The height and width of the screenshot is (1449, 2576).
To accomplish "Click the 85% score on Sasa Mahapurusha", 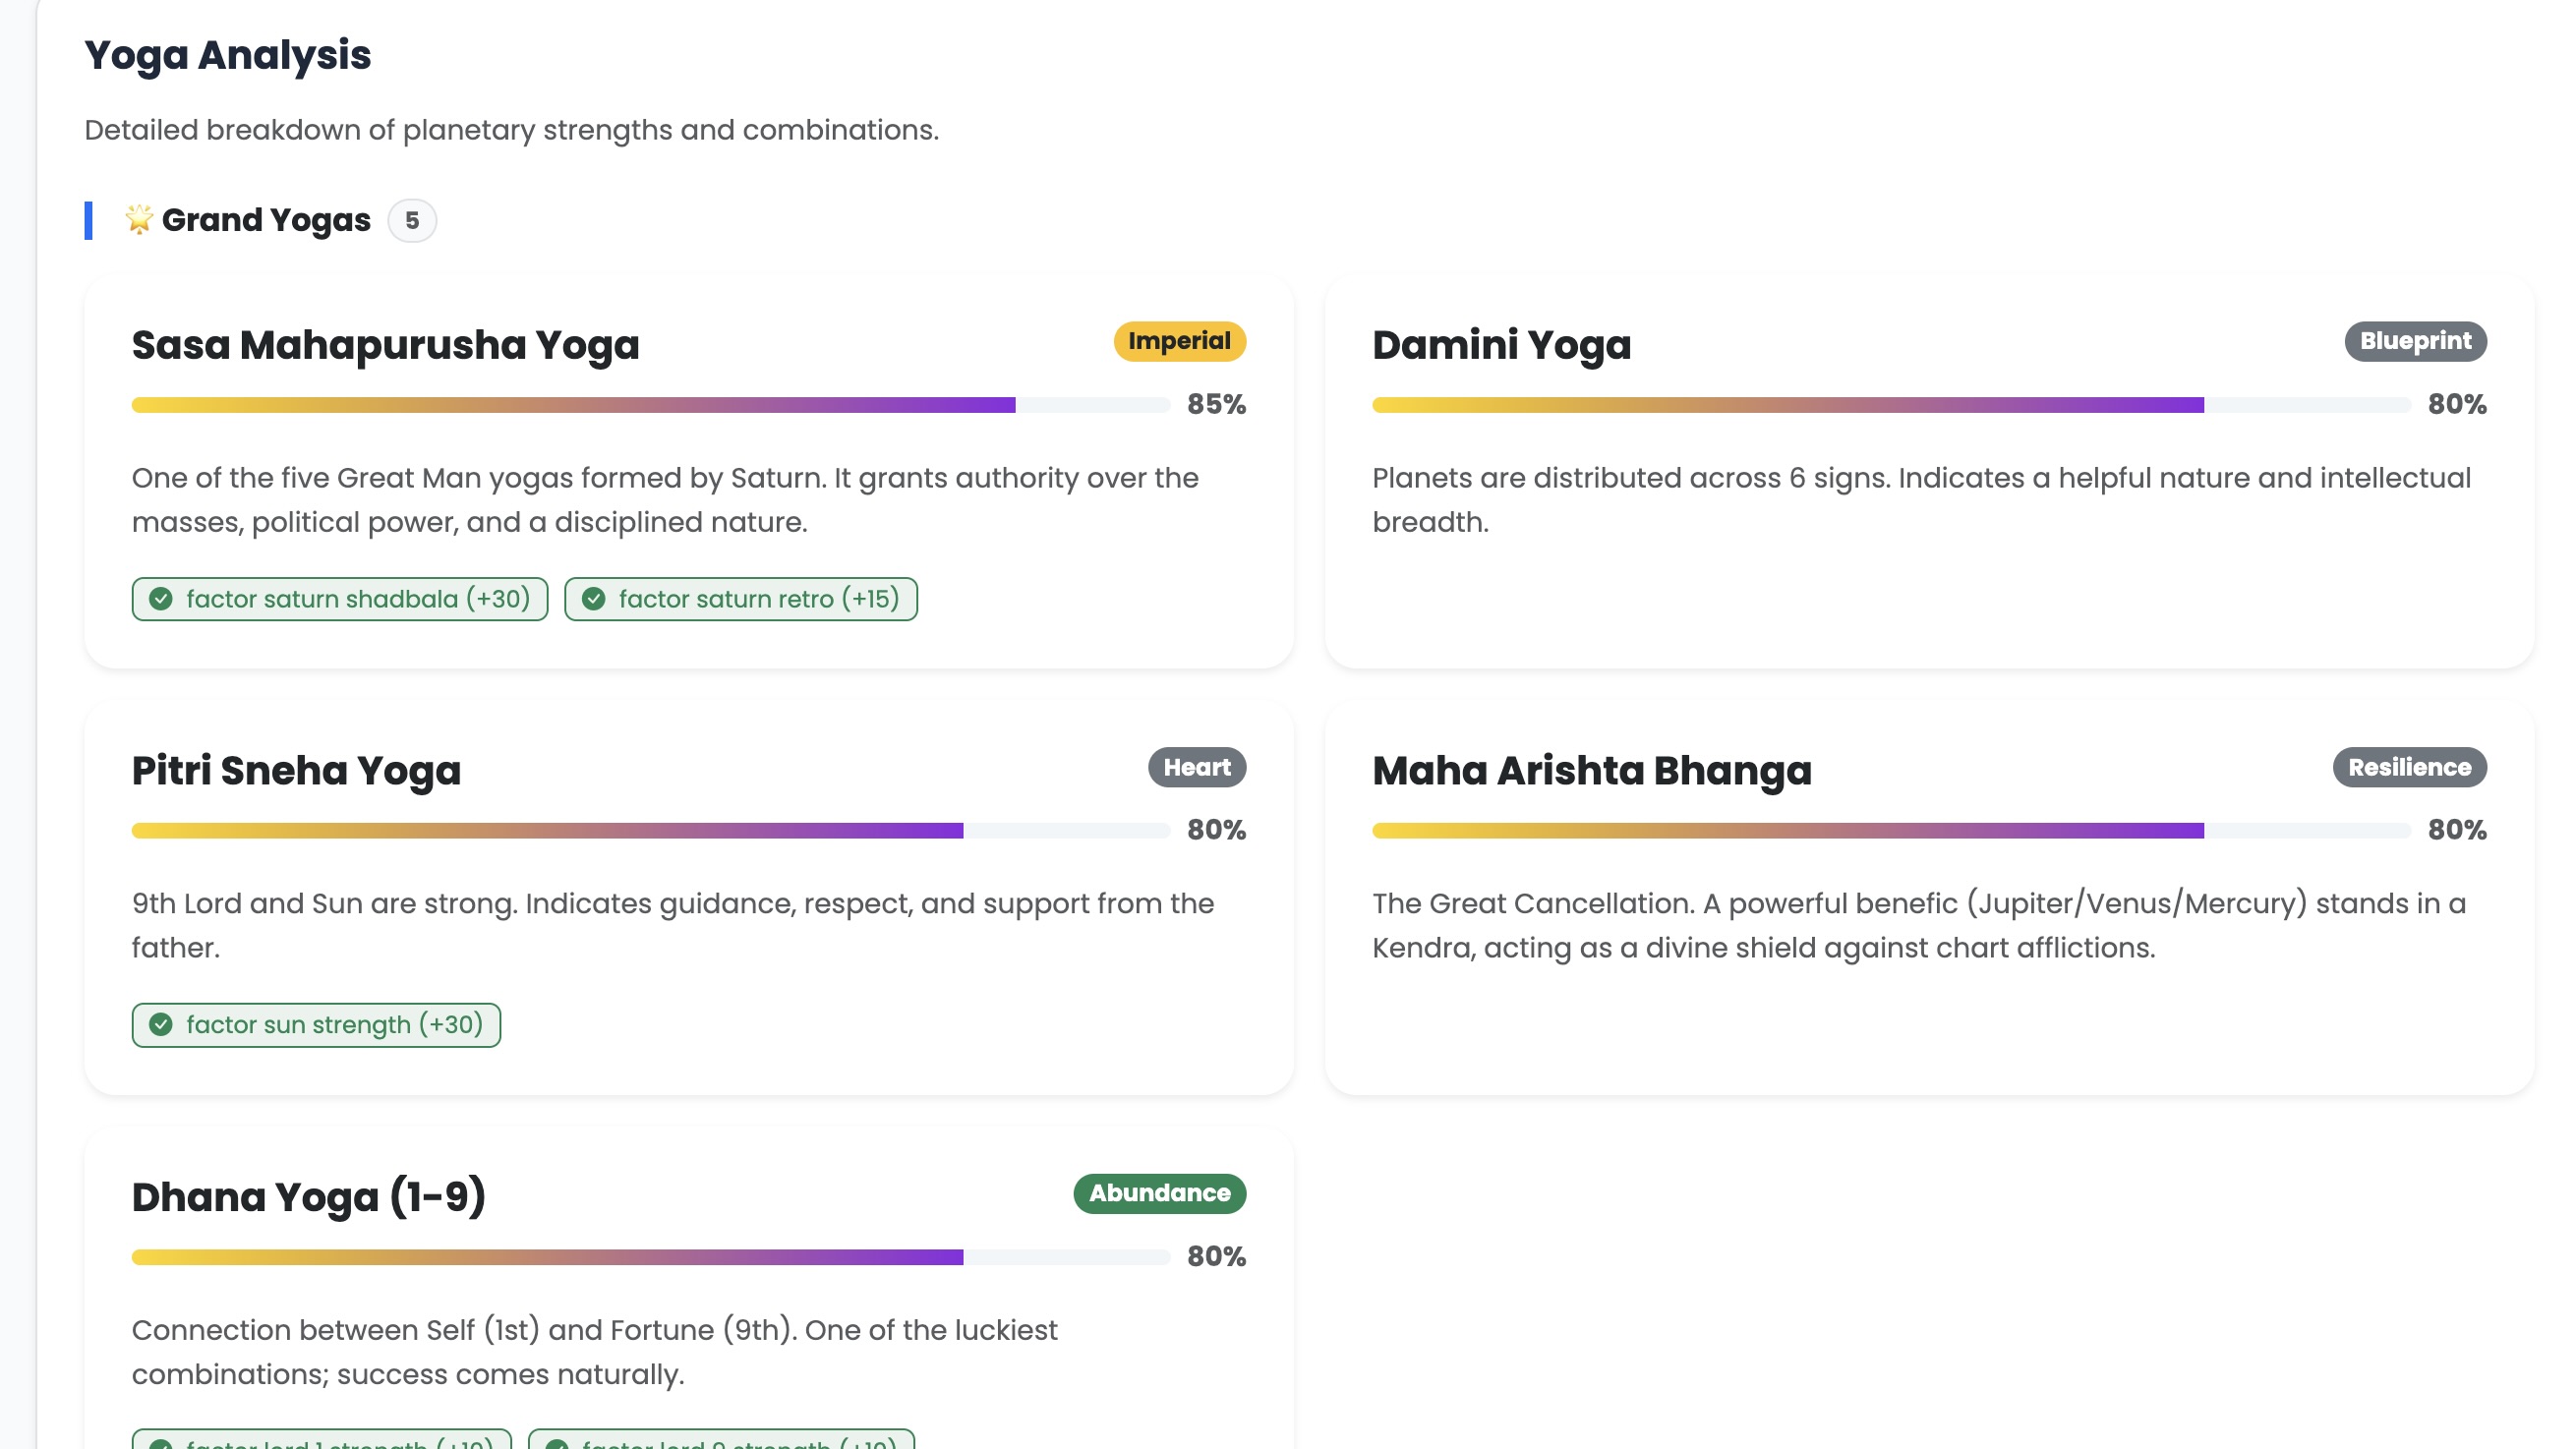I will coord(1216,405).
